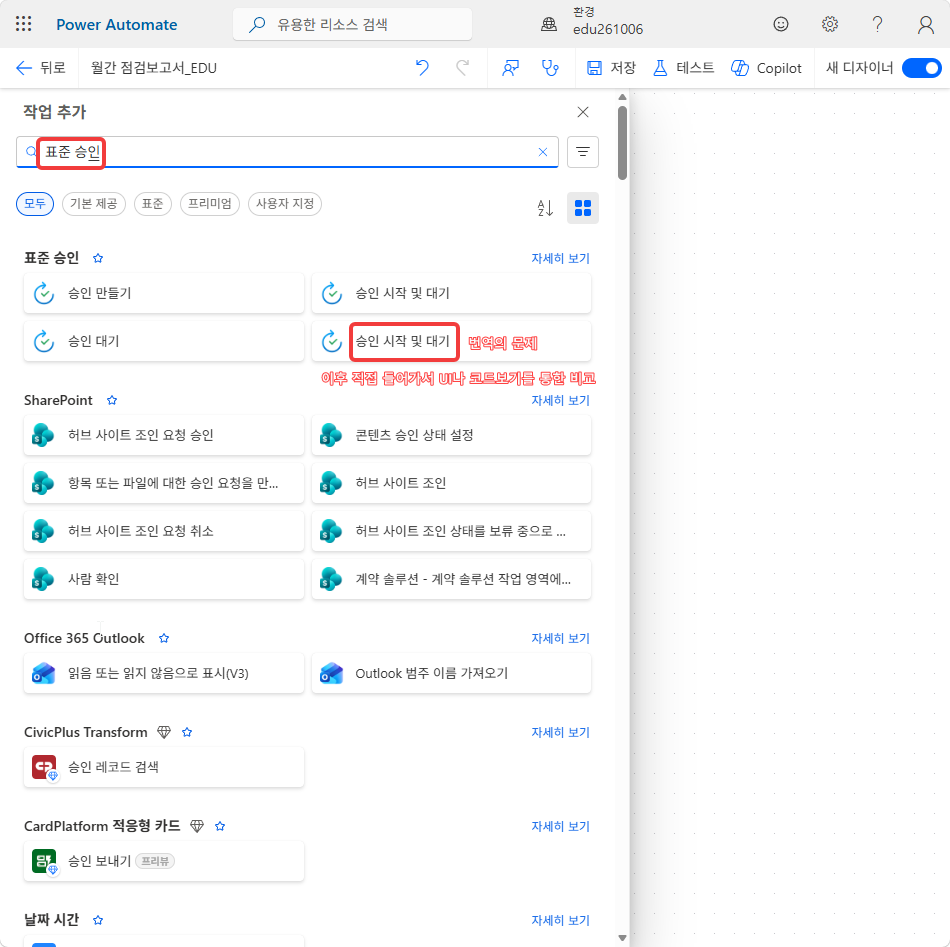Screen dimensions: 950x947
Task: Expand 자세히 보기 for CardPlatform 적응형 카드
Action: tap(560, 826)
